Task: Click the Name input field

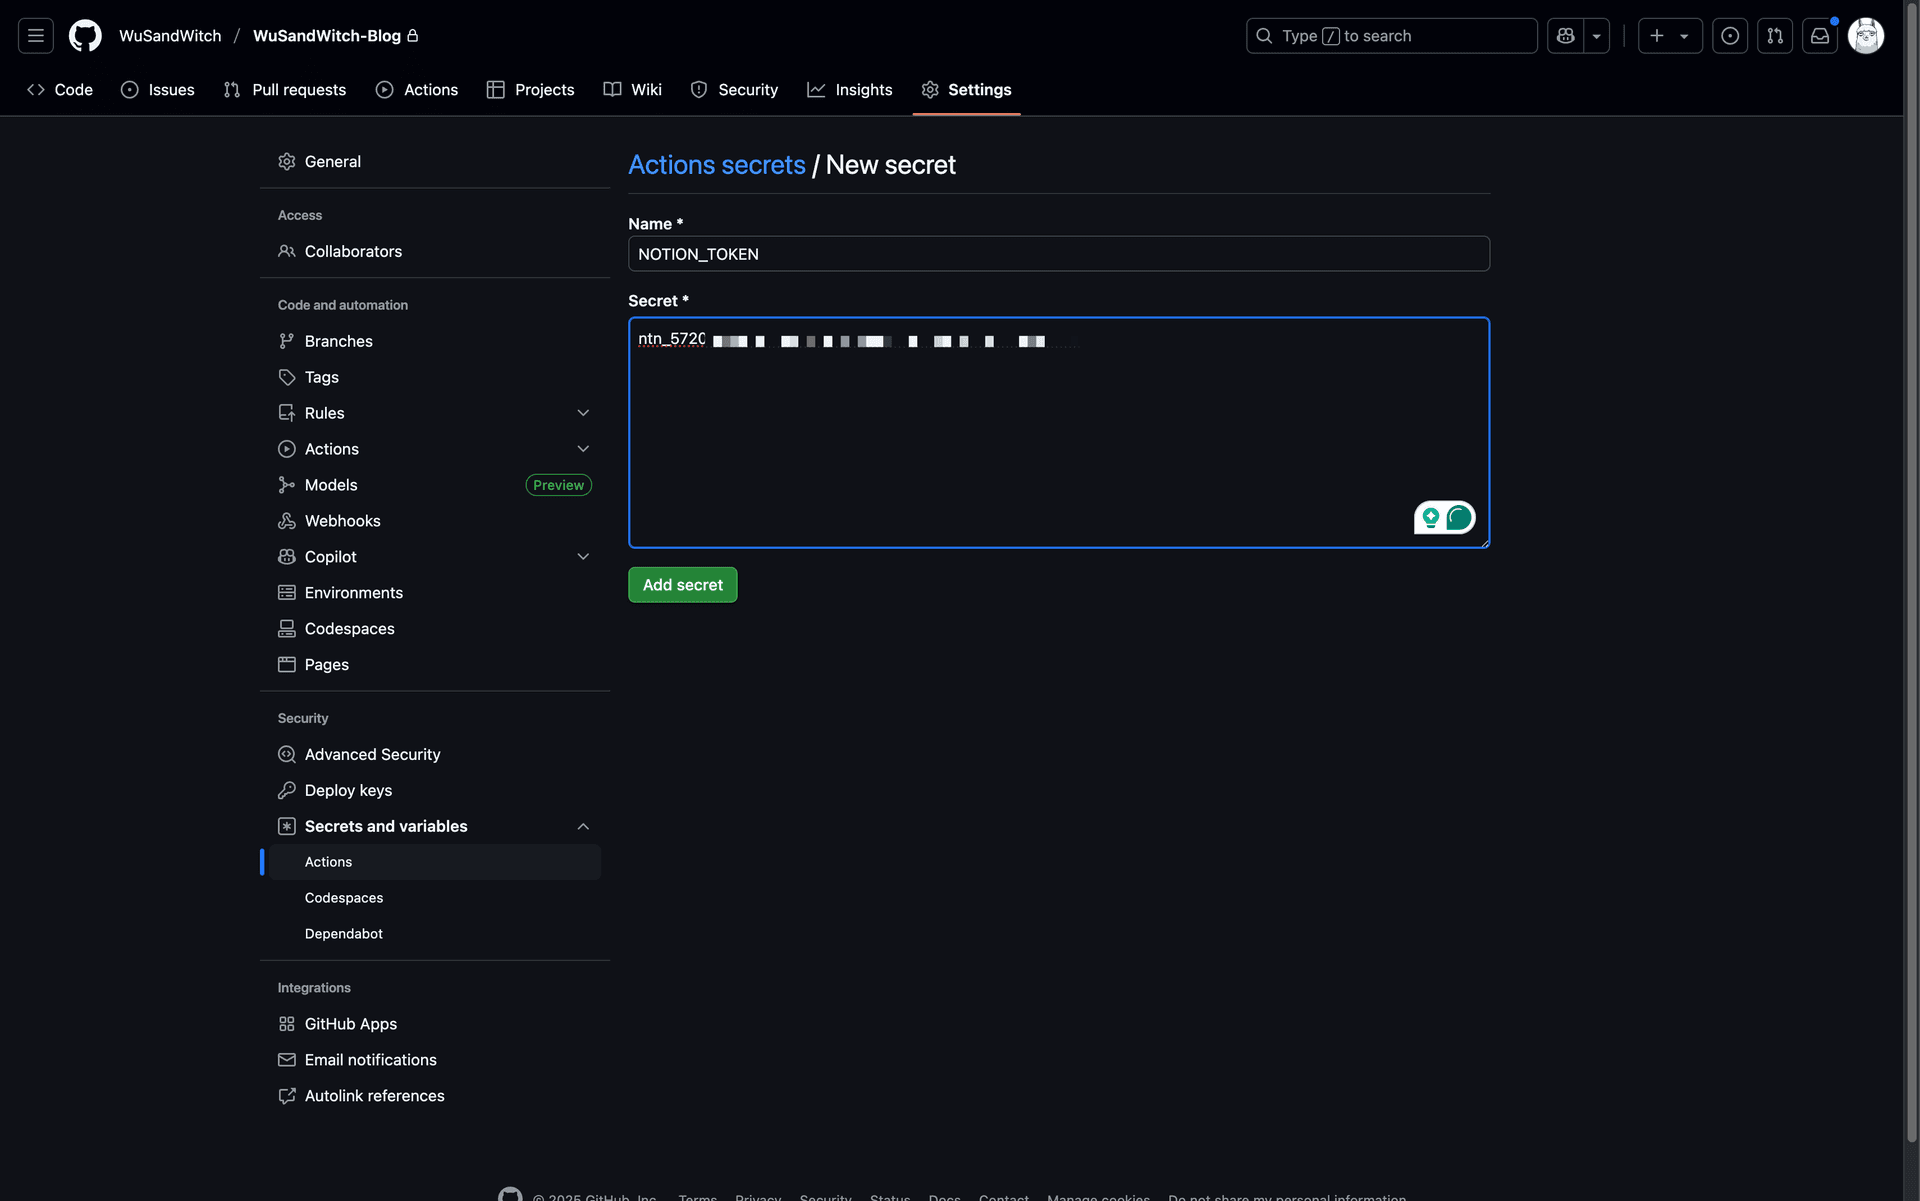Action: 1058,254
